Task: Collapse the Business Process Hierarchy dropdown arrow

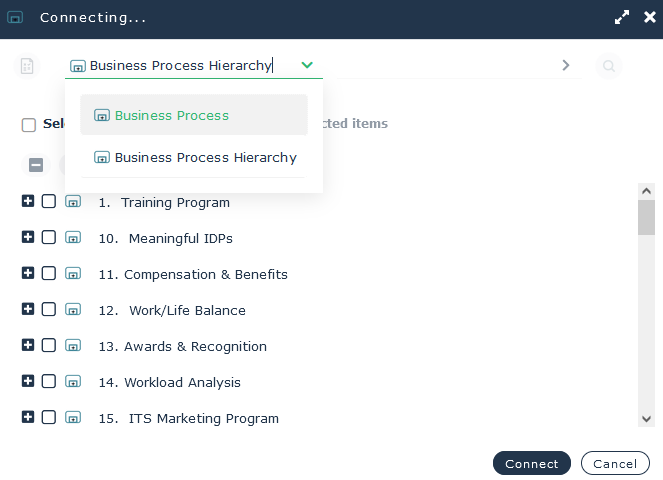Action: [307, 65]
